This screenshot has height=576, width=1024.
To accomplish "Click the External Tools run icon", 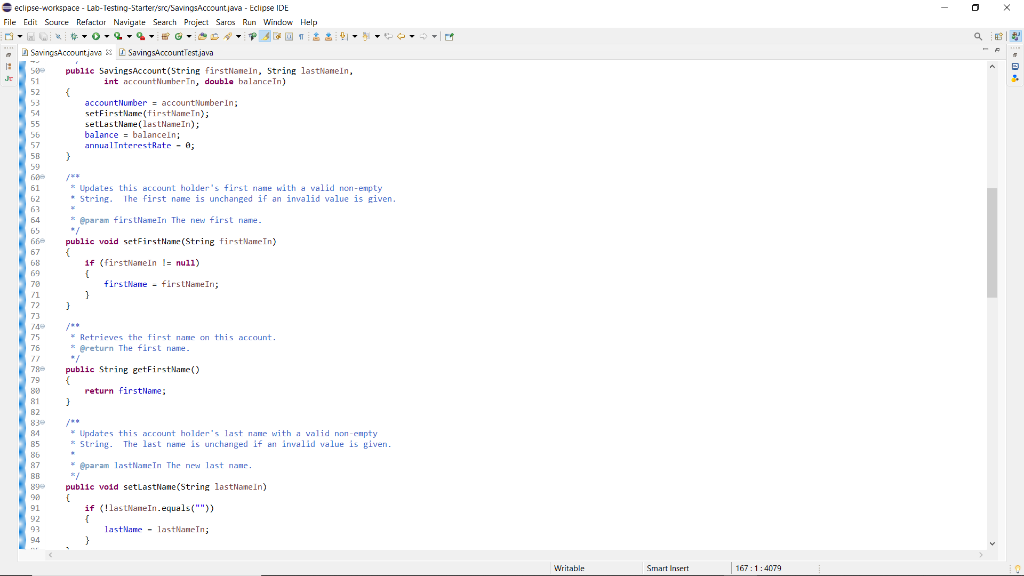I will (140, 37).
